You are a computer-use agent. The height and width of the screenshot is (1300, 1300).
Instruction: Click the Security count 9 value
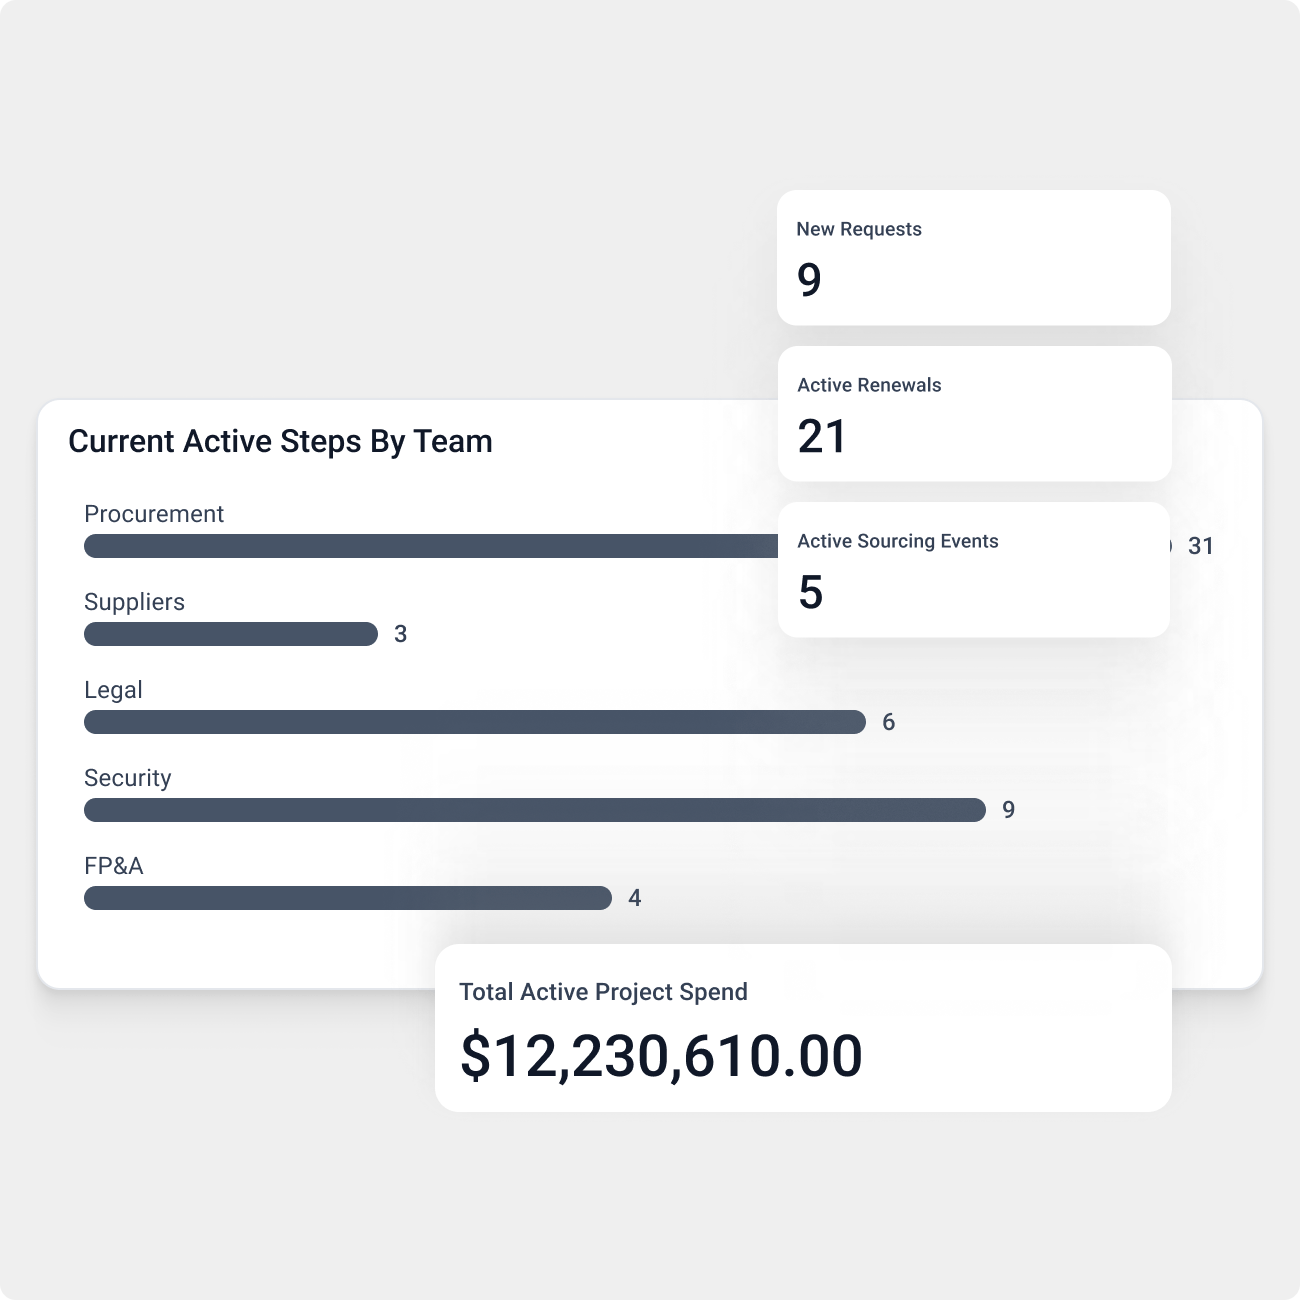pyautogui.click(x=1008, y=810)
